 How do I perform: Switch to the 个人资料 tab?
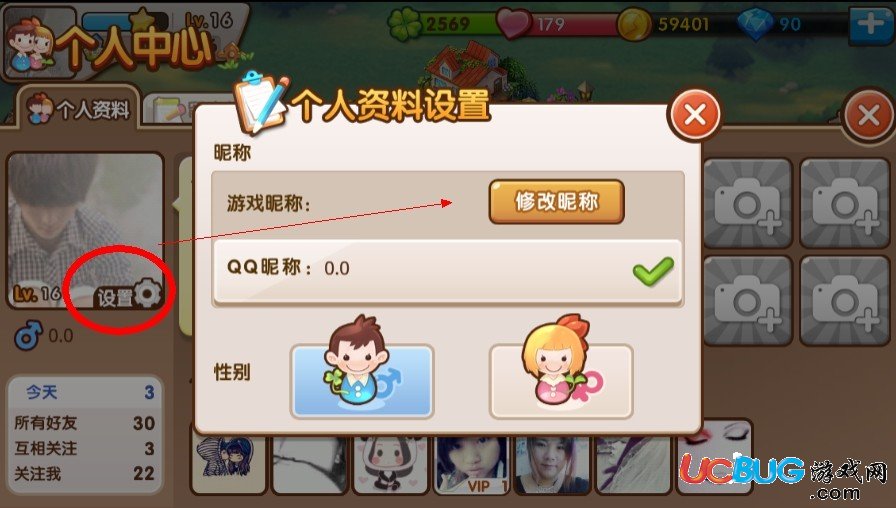pyautogui.click(x=79, y=108)
